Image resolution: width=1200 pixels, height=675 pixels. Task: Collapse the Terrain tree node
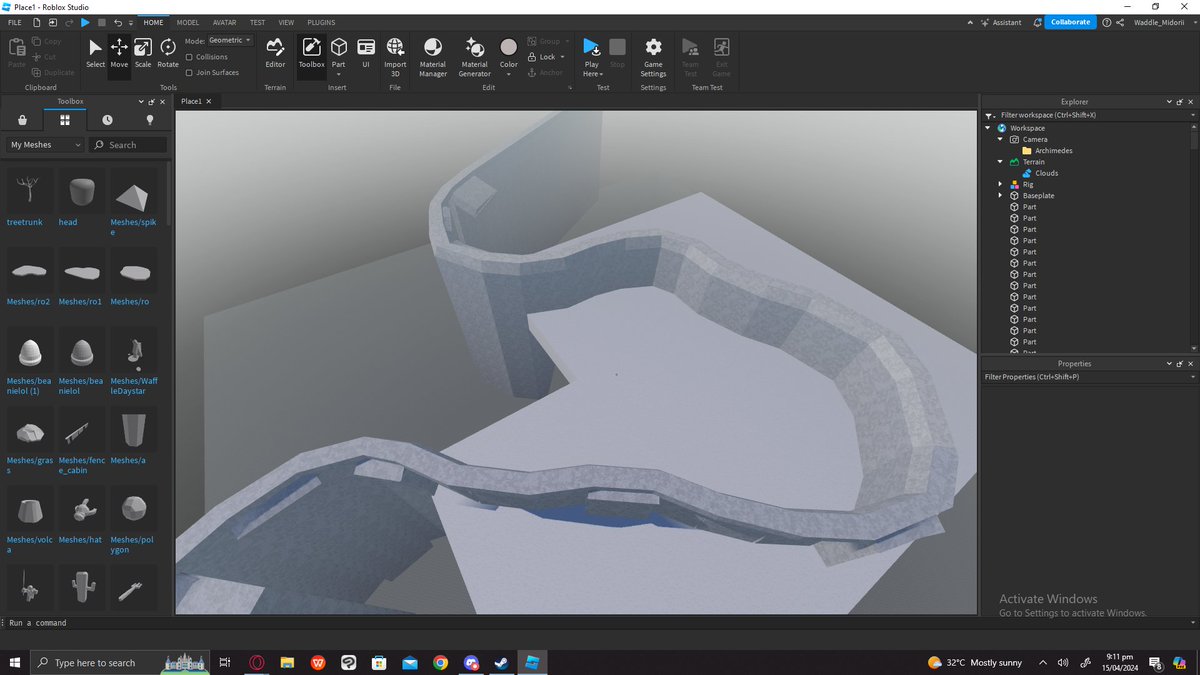pos(1001,162)
